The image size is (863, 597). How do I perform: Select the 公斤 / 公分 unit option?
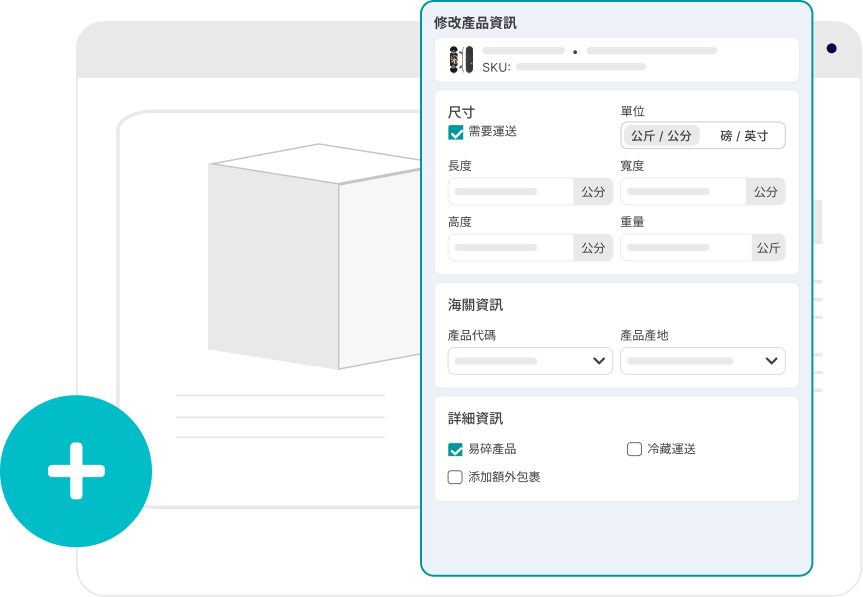[x=661, y=135]
